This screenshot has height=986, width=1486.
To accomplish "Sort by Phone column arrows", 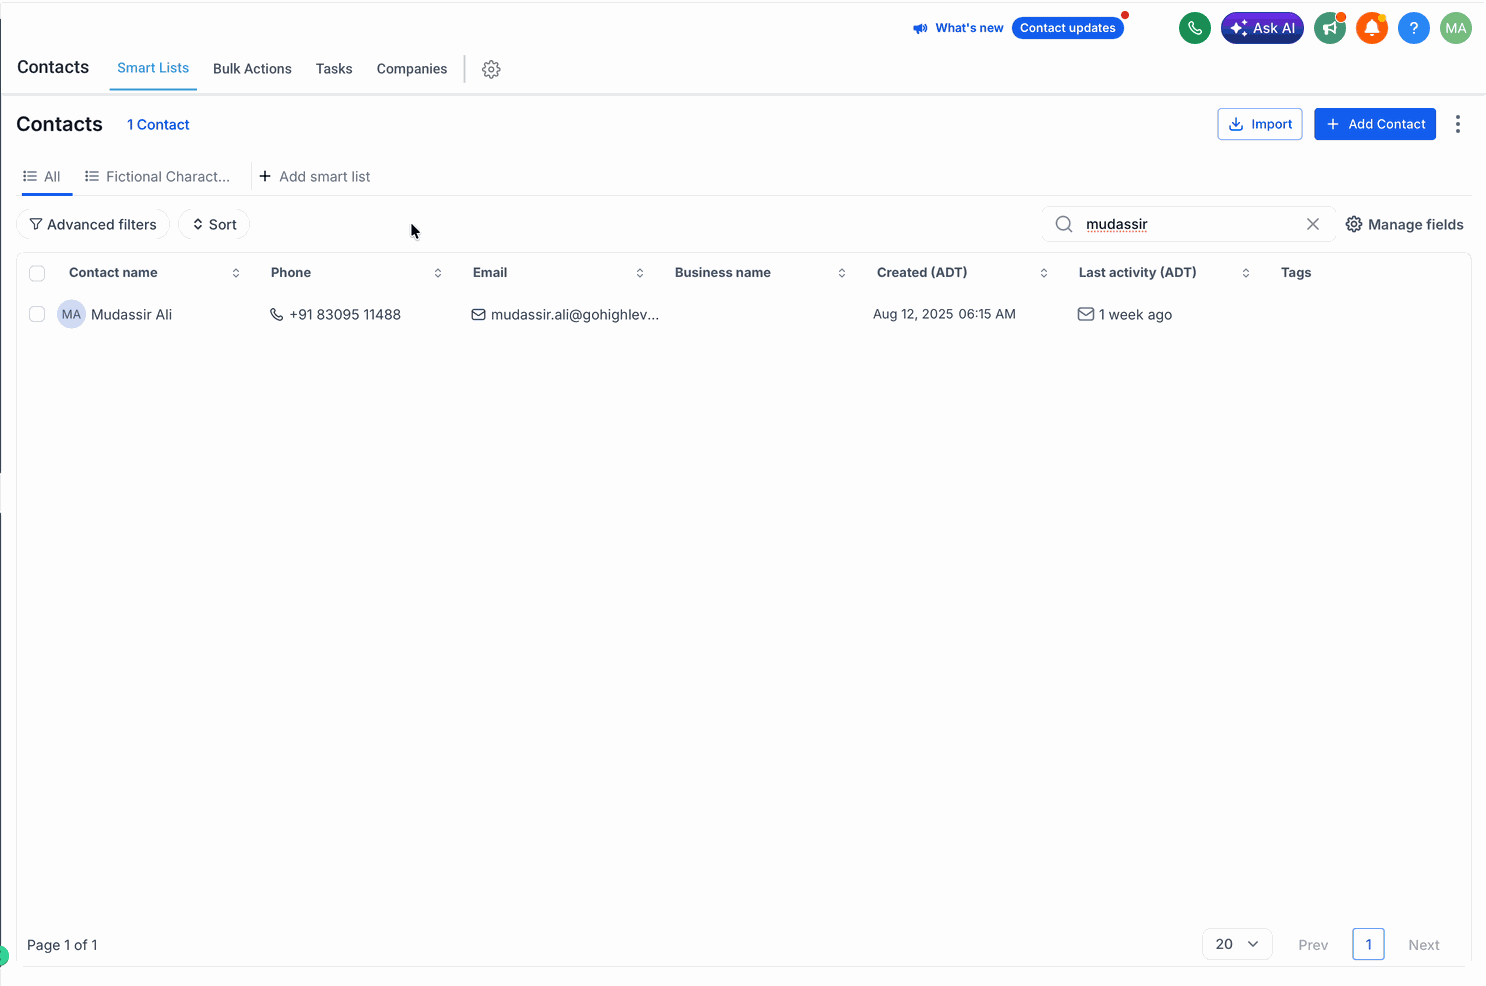I will (x=438, y=273).
